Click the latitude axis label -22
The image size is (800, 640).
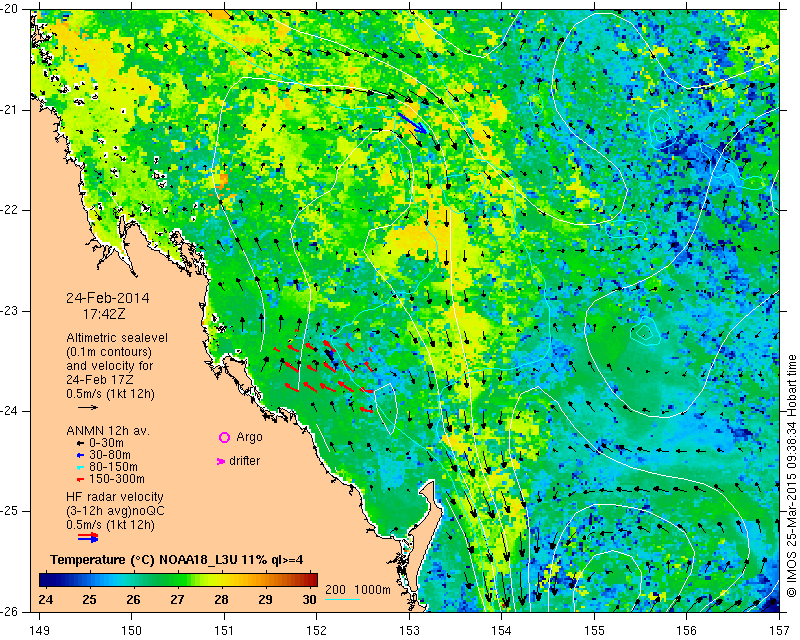pyautogui.click(x=10, y=210)
